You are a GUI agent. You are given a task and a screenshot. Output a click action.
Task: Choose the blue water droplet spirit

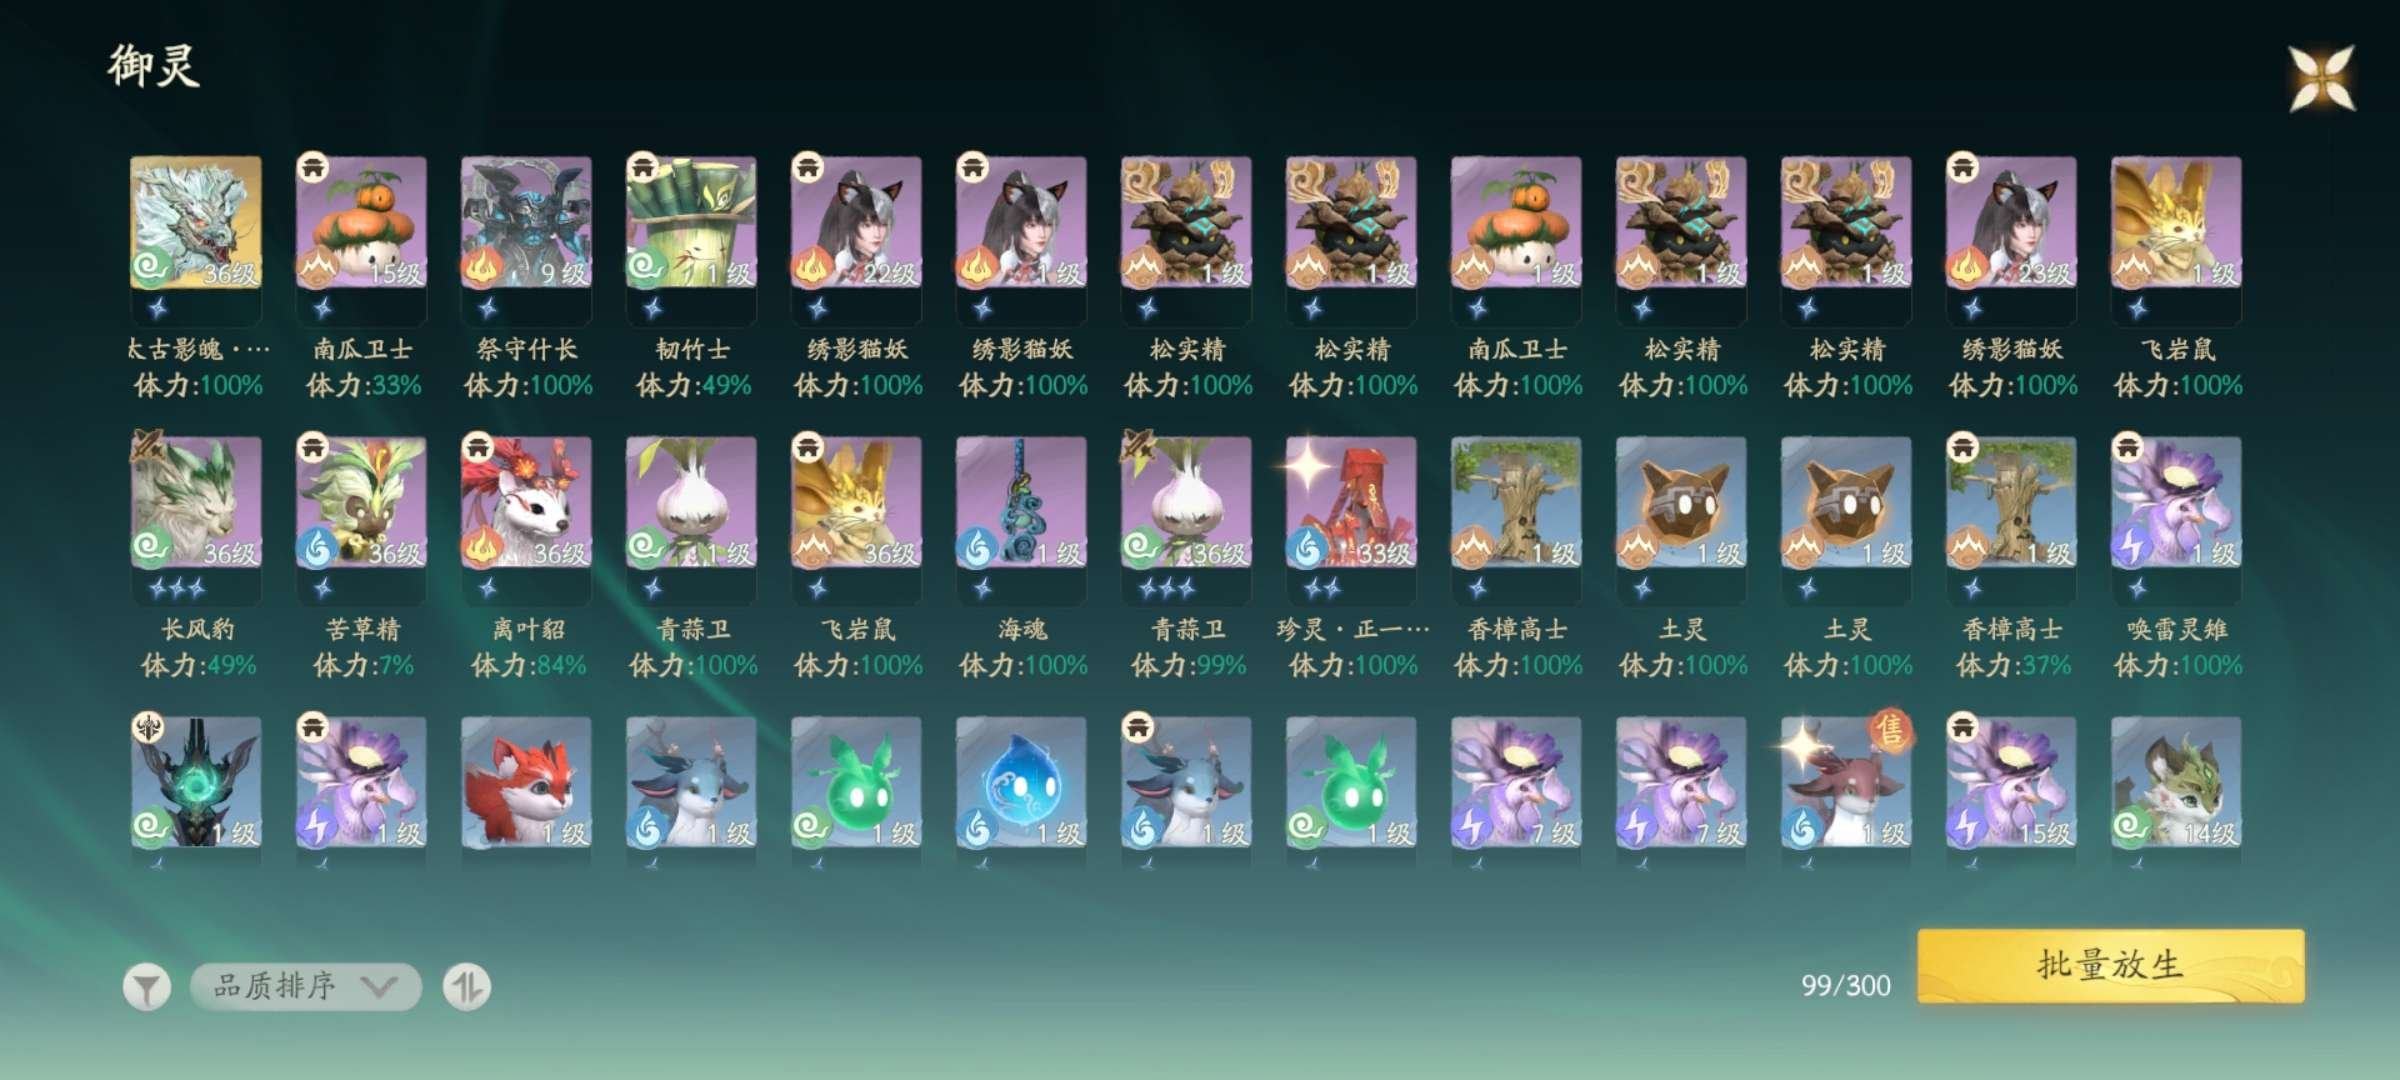point(1021,783)
